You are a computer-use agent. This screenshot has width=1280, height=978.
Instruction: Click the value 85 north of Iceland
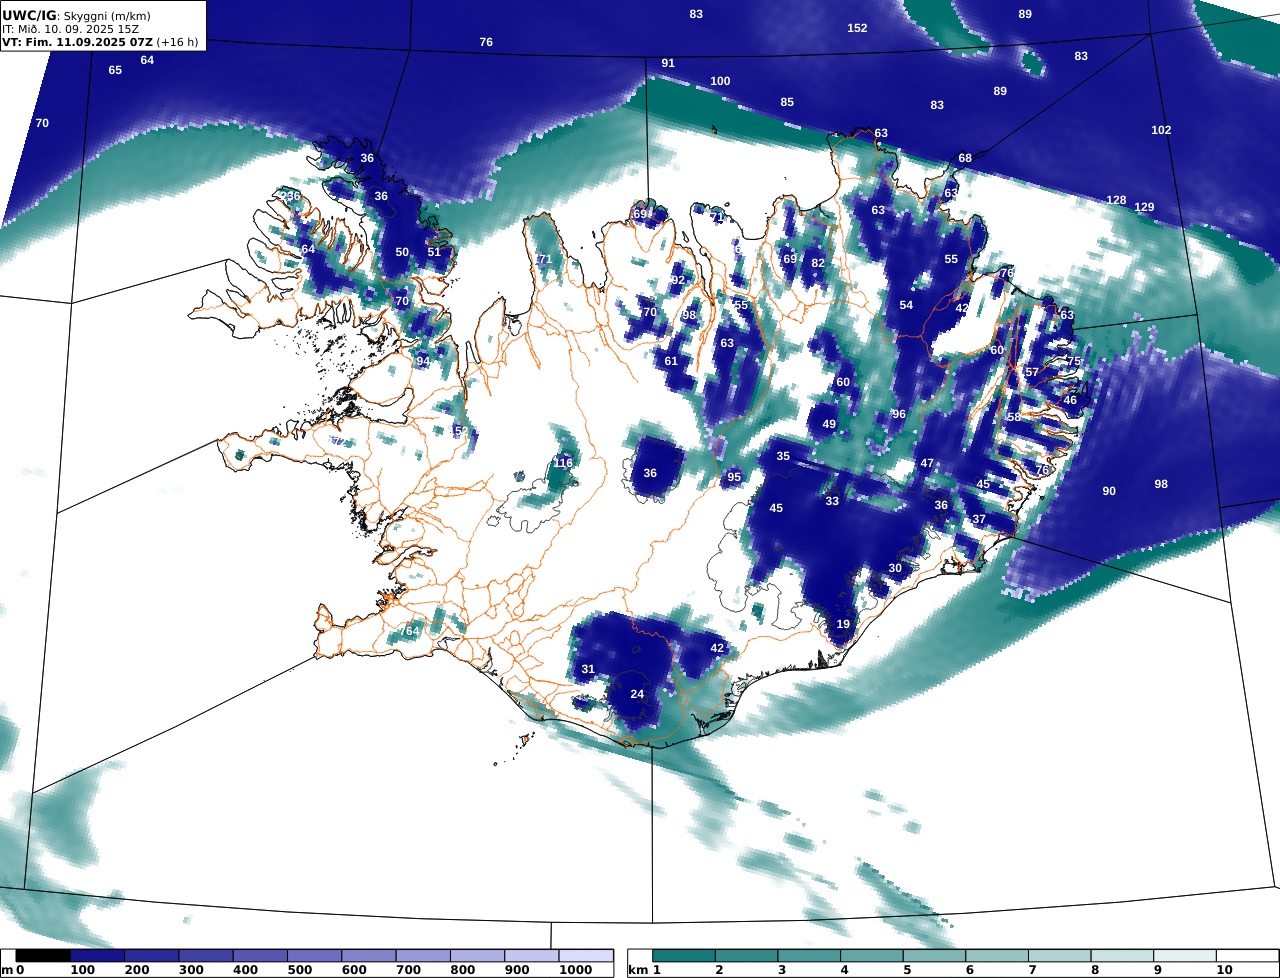(x=787, y=102)
